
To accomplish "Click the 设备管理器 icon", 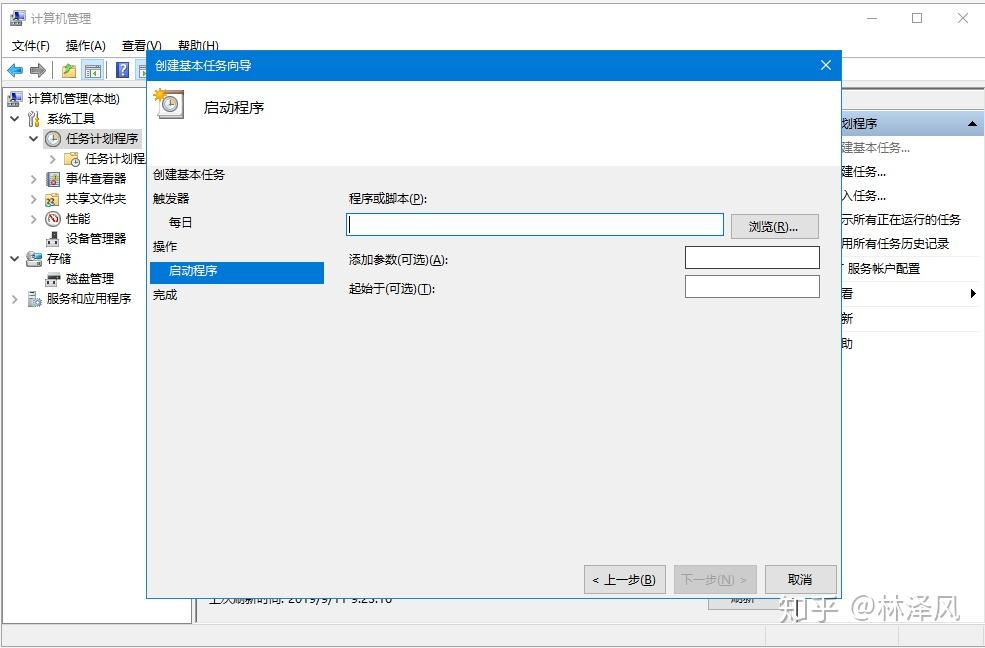I will (53, 239).
